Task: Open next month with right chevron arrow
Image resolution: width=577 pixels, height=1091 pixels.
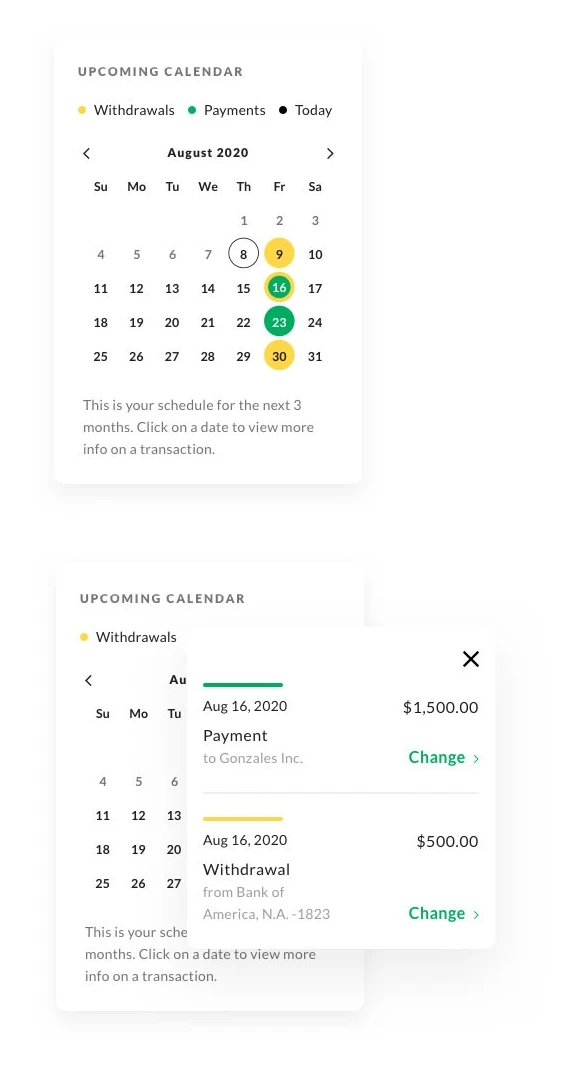Action: click(330, 153)
